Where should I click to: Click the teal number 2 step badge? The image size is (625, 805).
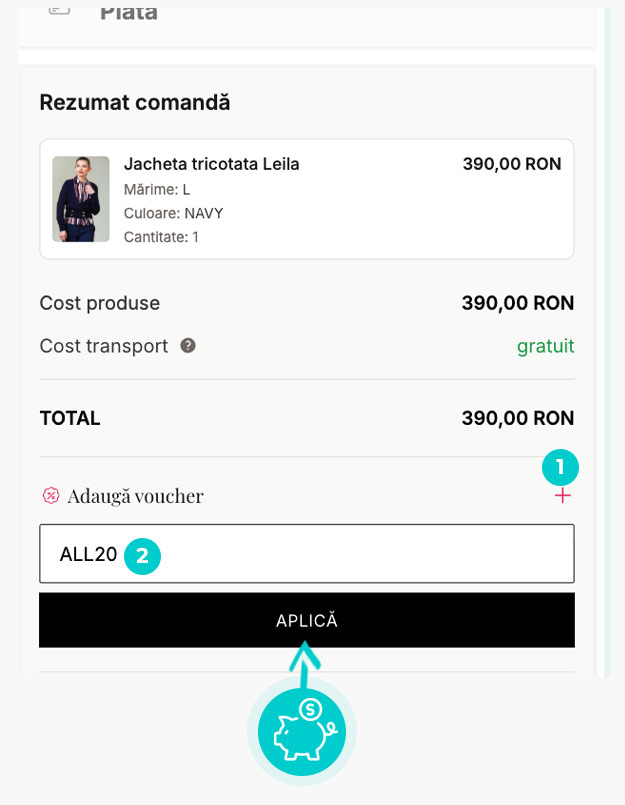[x=142, y=555]
